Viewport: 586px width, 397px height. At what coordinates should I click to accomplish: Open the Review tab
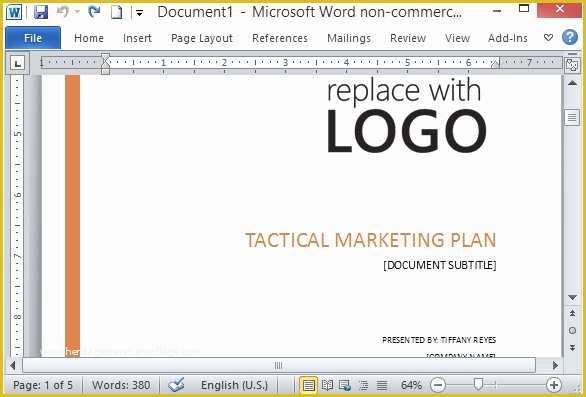pyautogui.click(x=408, y=38)
